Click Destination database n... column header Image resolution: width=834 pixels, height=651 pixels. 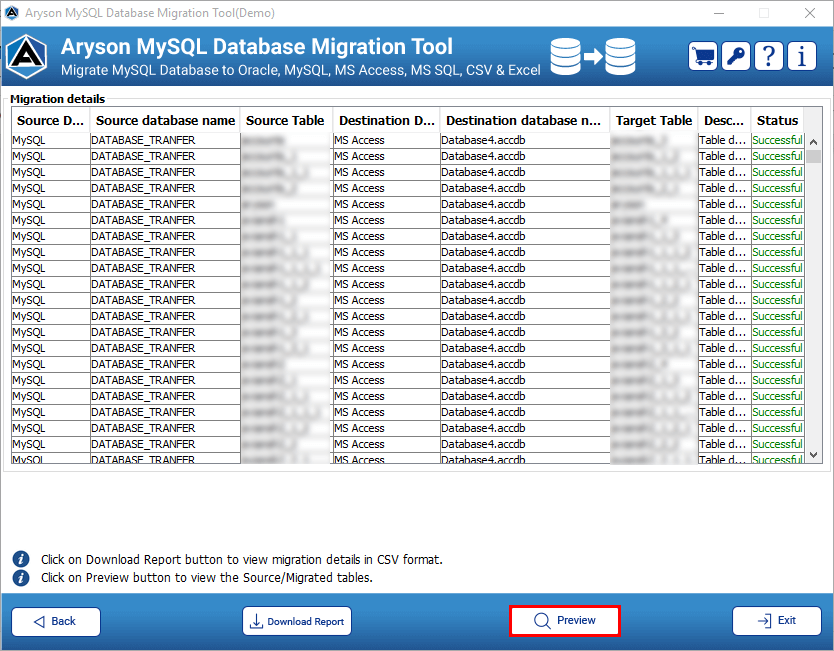[524, 121]
